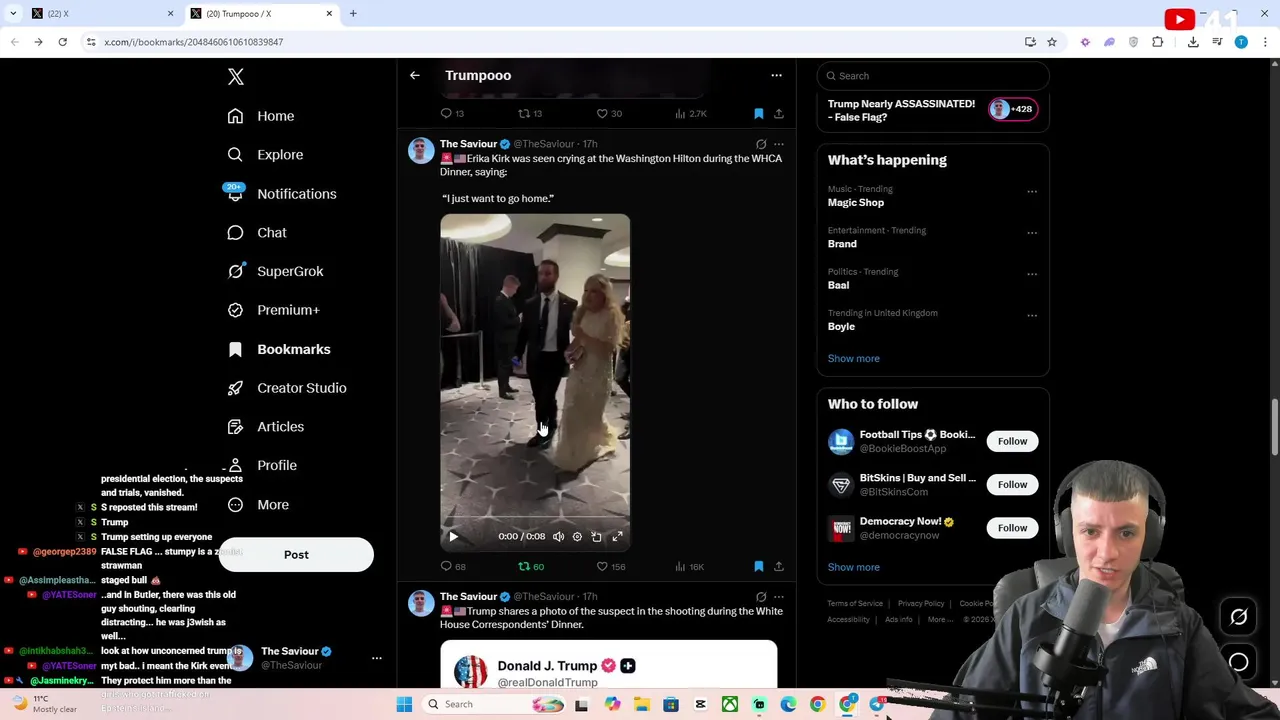Seek on the video progress bar
The height and width of the screenshot is (720, 1280).
tap(535, 519)
